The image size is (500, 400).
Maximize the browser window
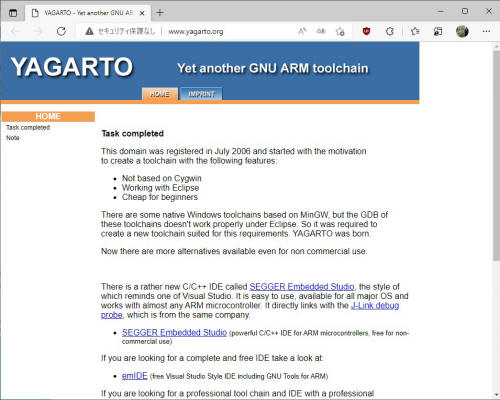(465, 11)
